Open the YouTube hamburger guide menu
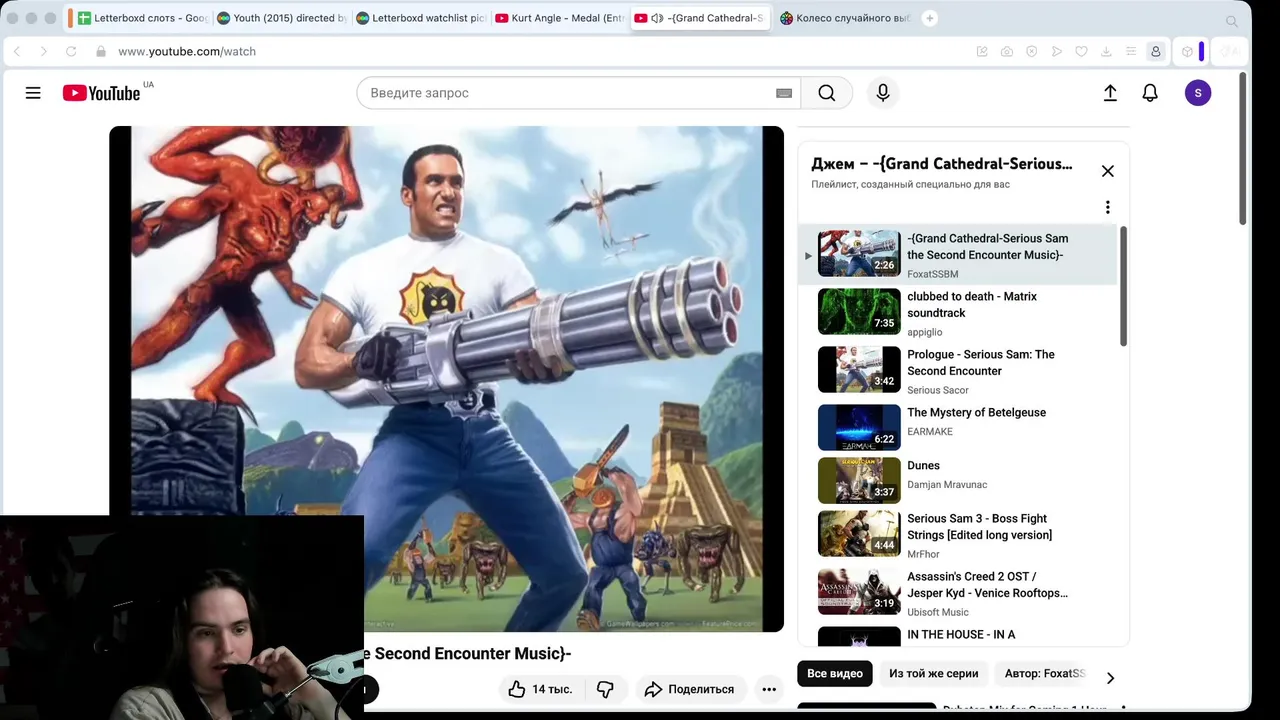This screenshot has width=1280, height=720. pos(33,93)
